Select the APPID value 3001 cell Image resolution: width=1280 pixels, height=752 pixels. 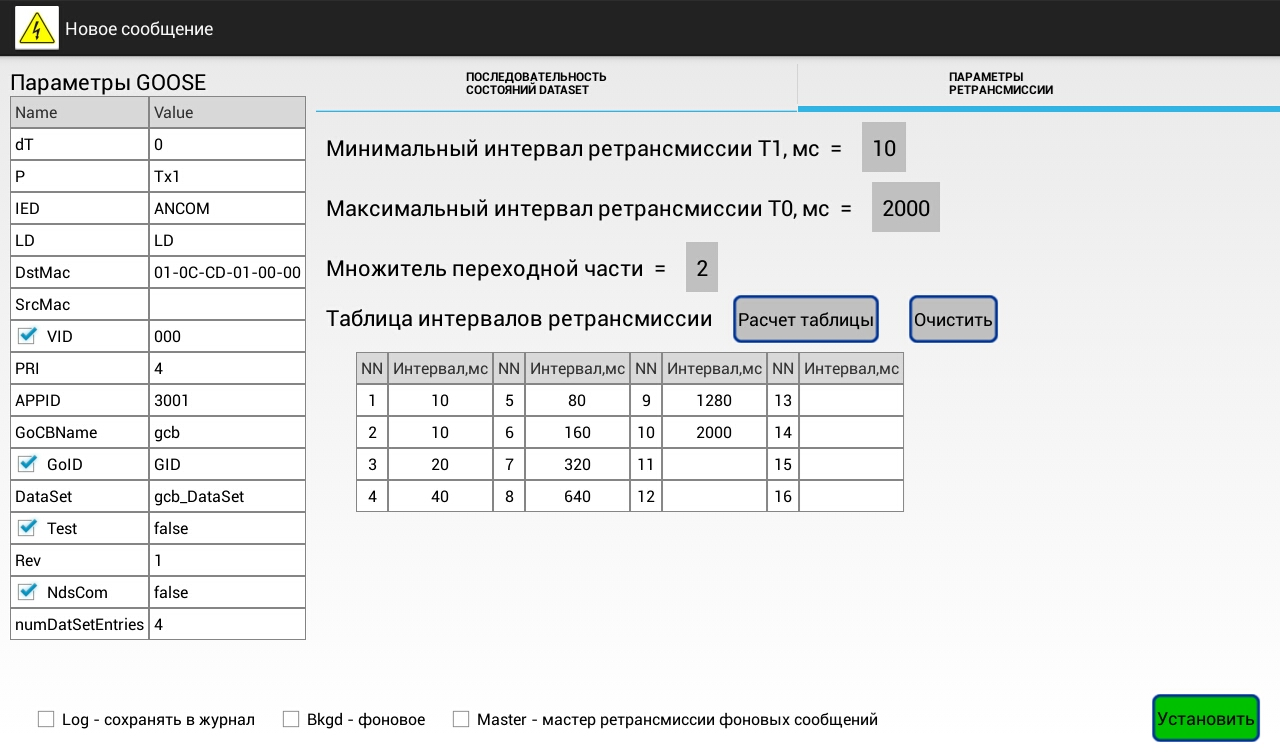(227, 400)
